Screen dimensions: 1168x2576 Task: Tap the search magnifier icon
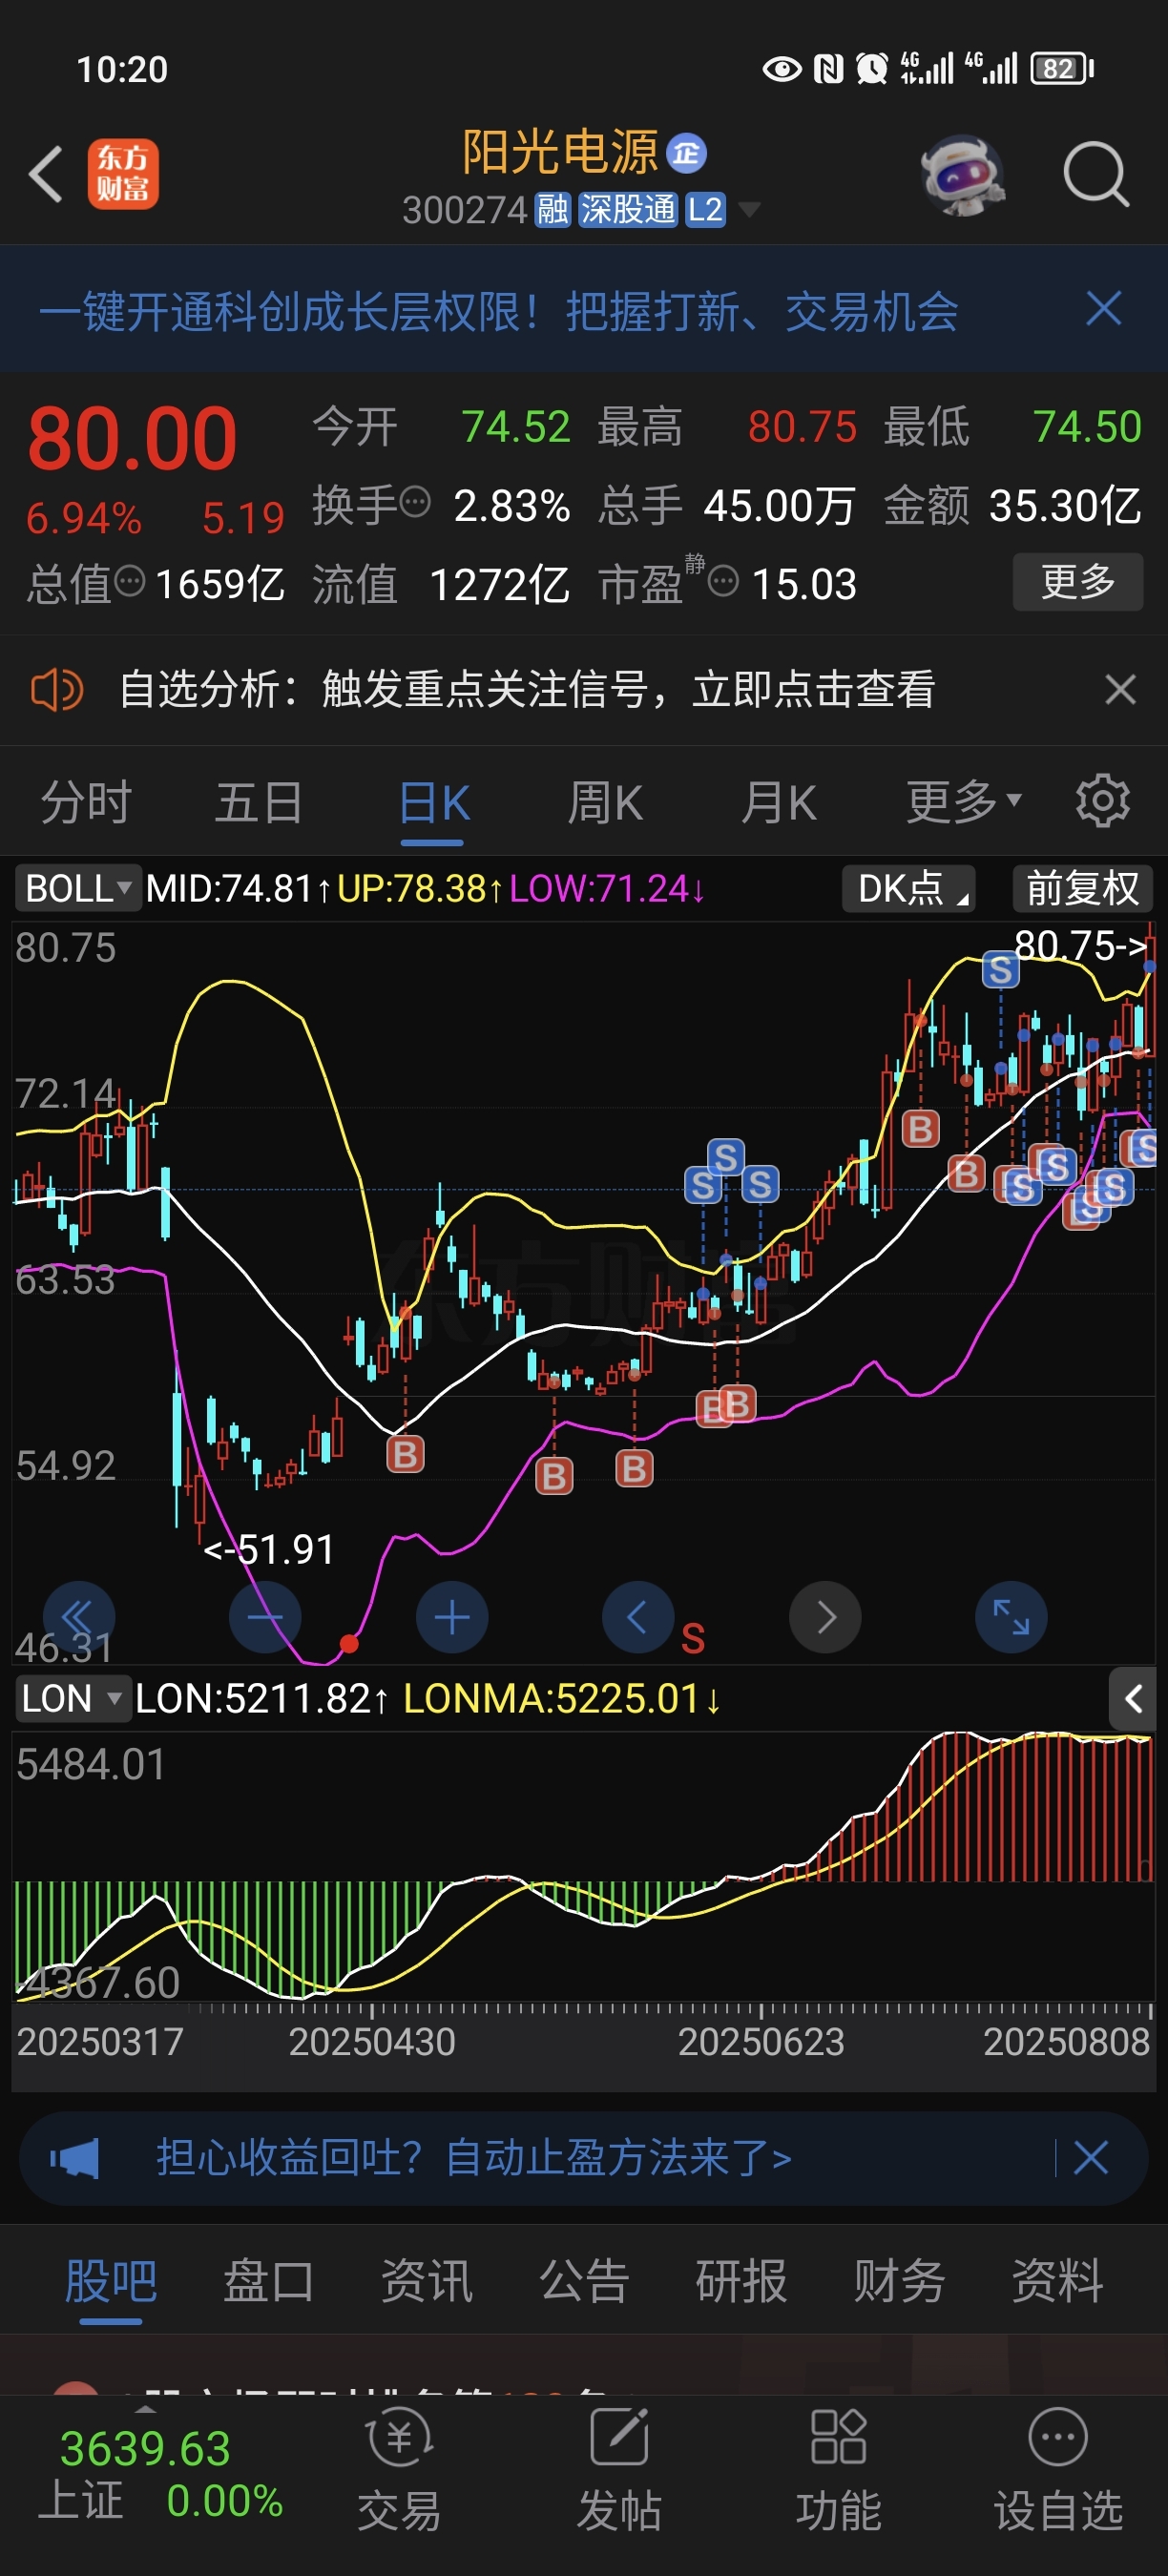(1096, 175)
